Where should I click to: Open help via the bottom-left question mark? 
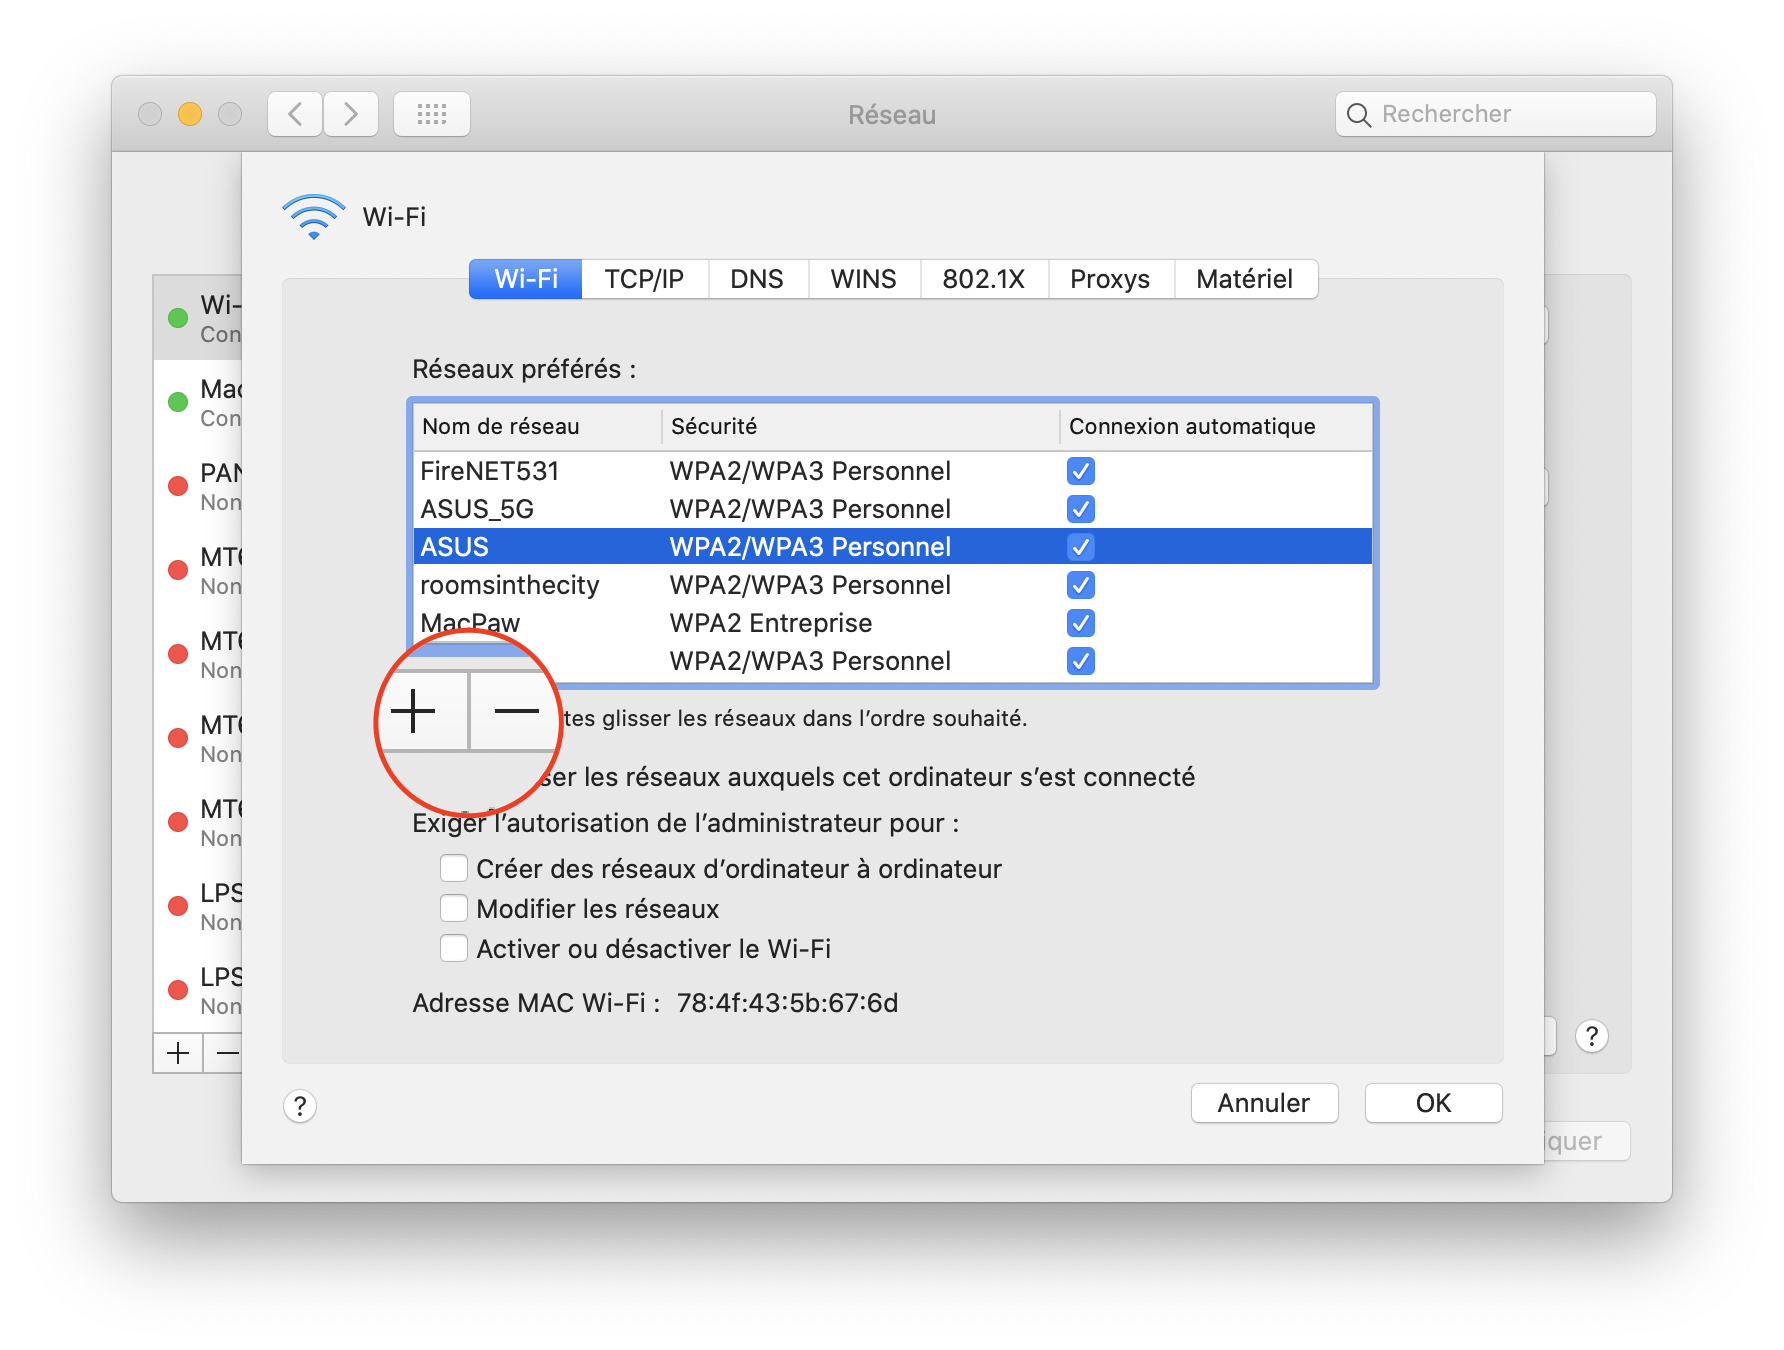(298, 1106)
